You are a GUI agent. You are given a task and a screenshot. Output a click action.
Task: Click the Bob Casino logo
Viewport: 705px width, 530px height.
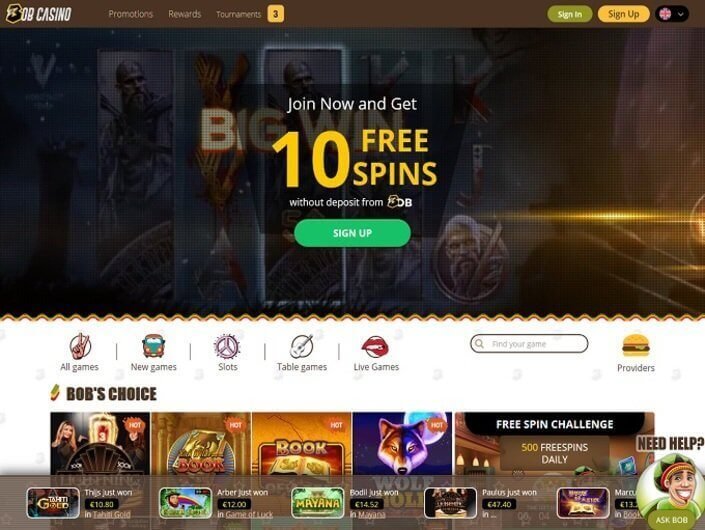pyautogui.click(x=39, y=13)
